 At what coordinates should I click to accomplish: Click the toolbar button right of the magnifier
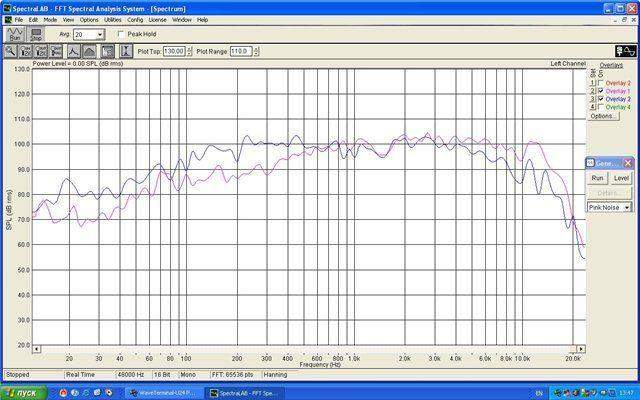click(x=26, y=51)
